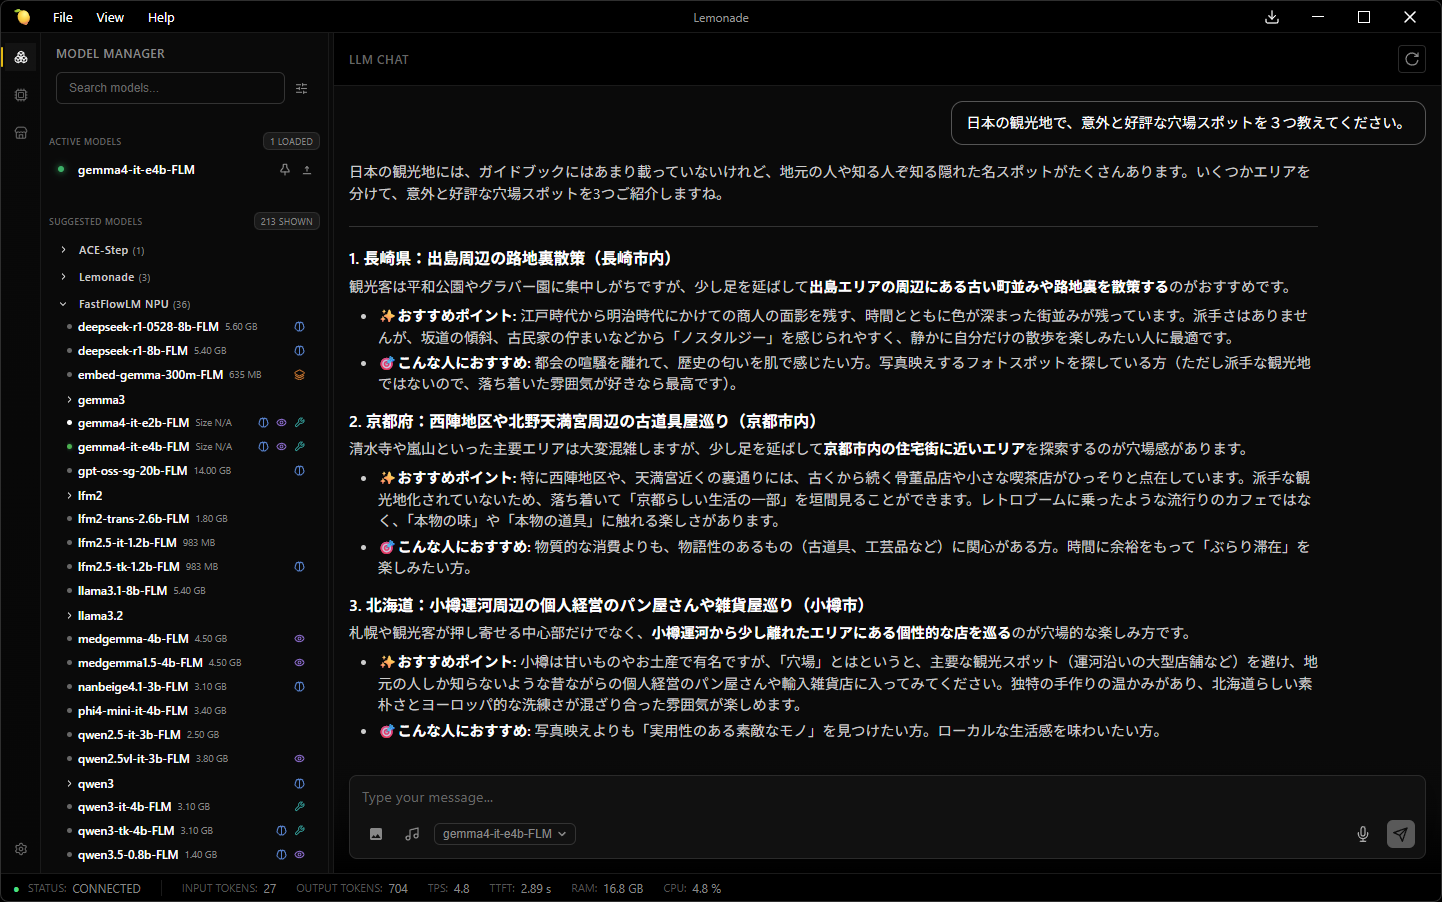This screenshot has height=902, width=1442.
Task: Click the refresh icon for LLM Chat
Action: point(1412,59)
